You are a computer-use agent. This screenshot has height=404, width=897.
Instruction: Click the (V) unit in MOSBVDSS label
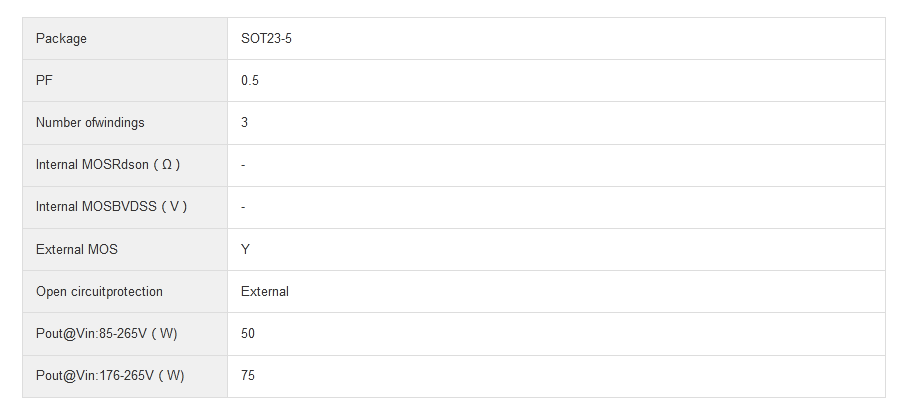click(x=174, y=207)
